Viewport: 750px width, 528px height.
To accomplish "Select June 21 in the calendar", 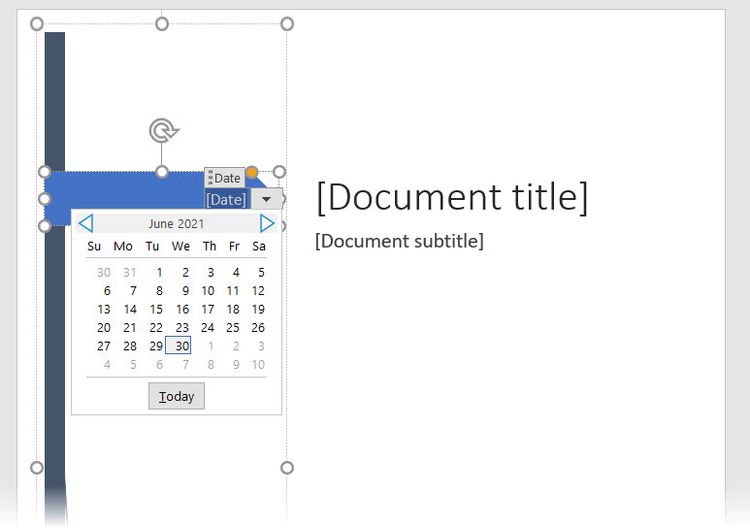I will click(x=130, y=328).
